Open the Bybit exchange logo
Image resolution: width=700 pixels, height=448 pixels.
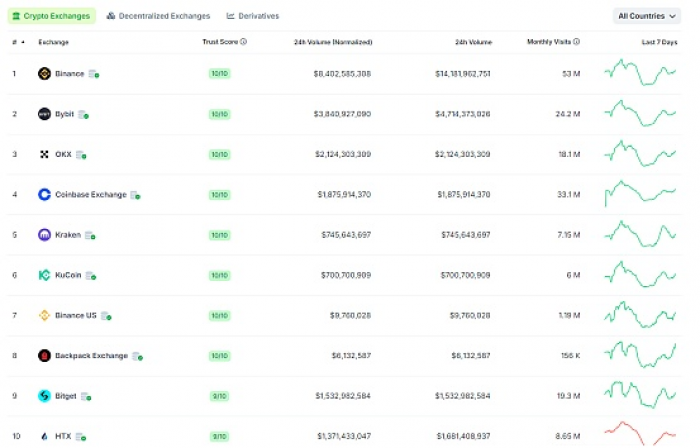coord(44,114)
